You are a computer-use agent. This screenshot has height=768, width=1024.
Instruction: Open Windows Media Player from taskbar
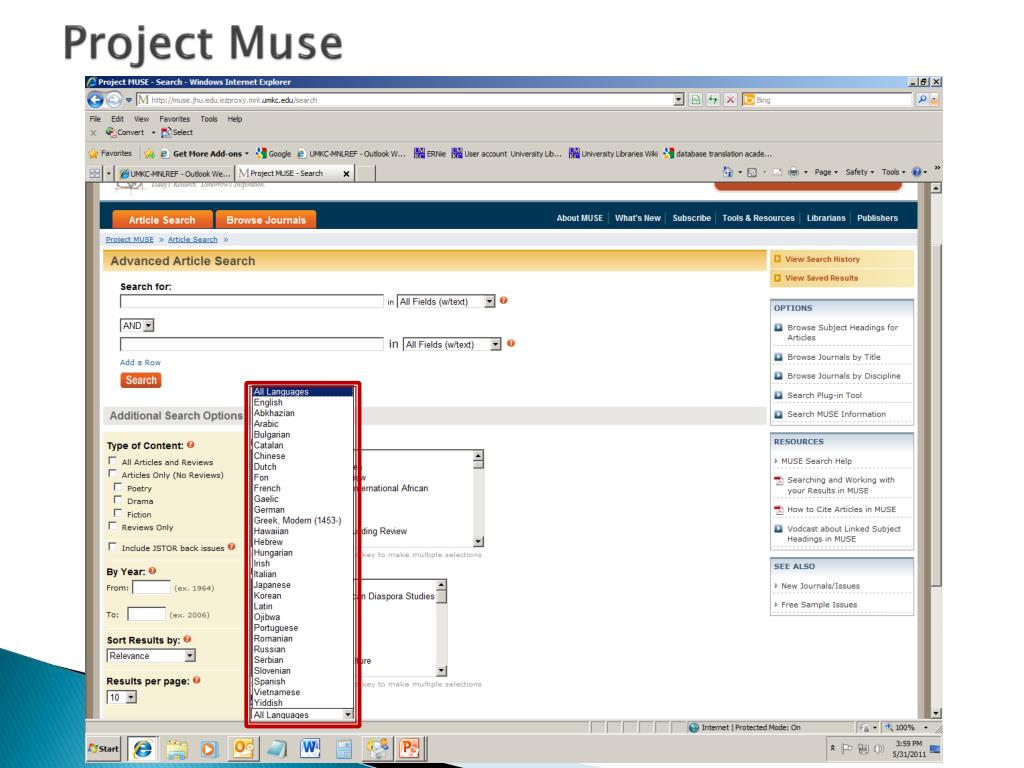(x=209, y=748)
